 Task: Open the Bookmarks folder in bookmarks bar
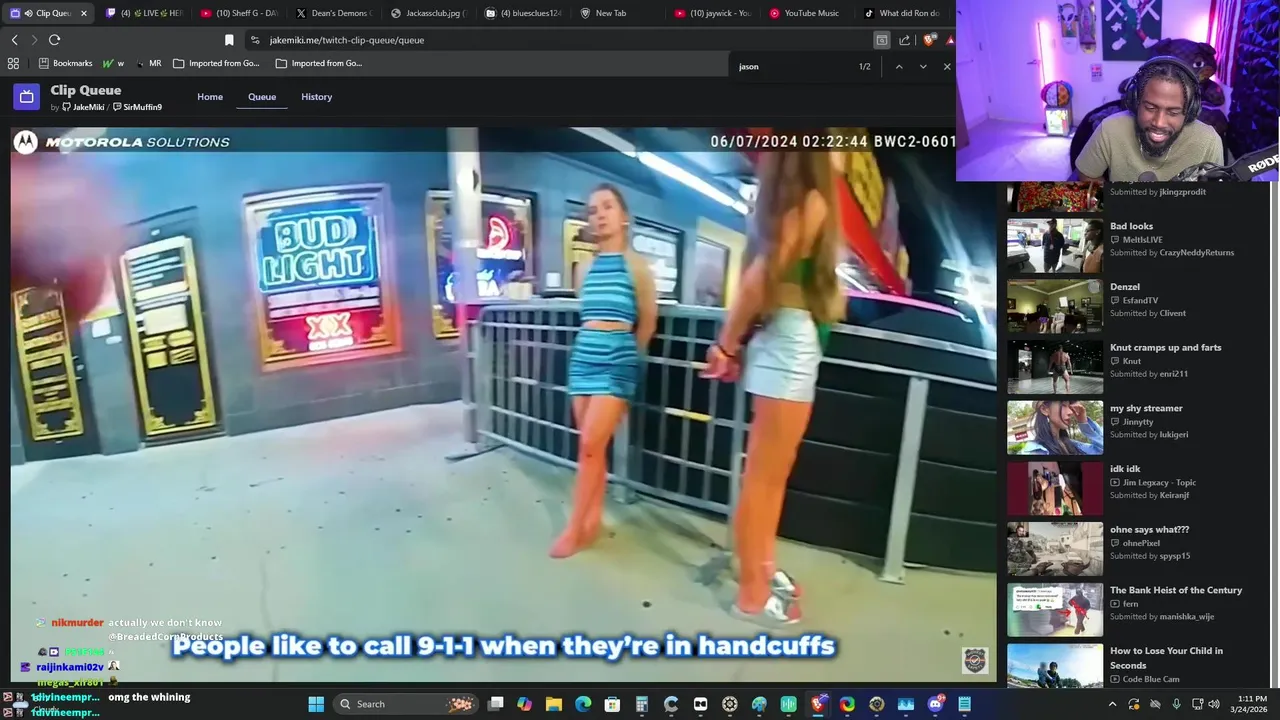[65, 63]
